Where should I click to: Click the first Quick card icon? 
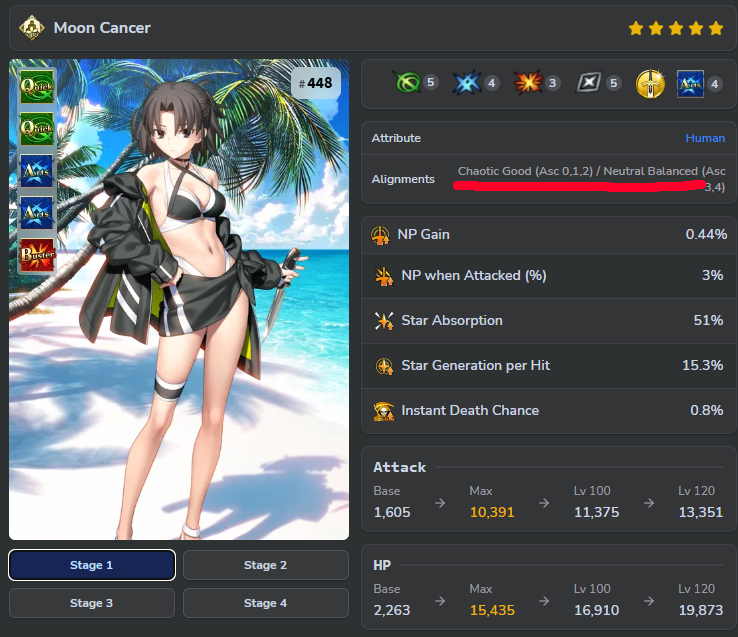point(37,87)
